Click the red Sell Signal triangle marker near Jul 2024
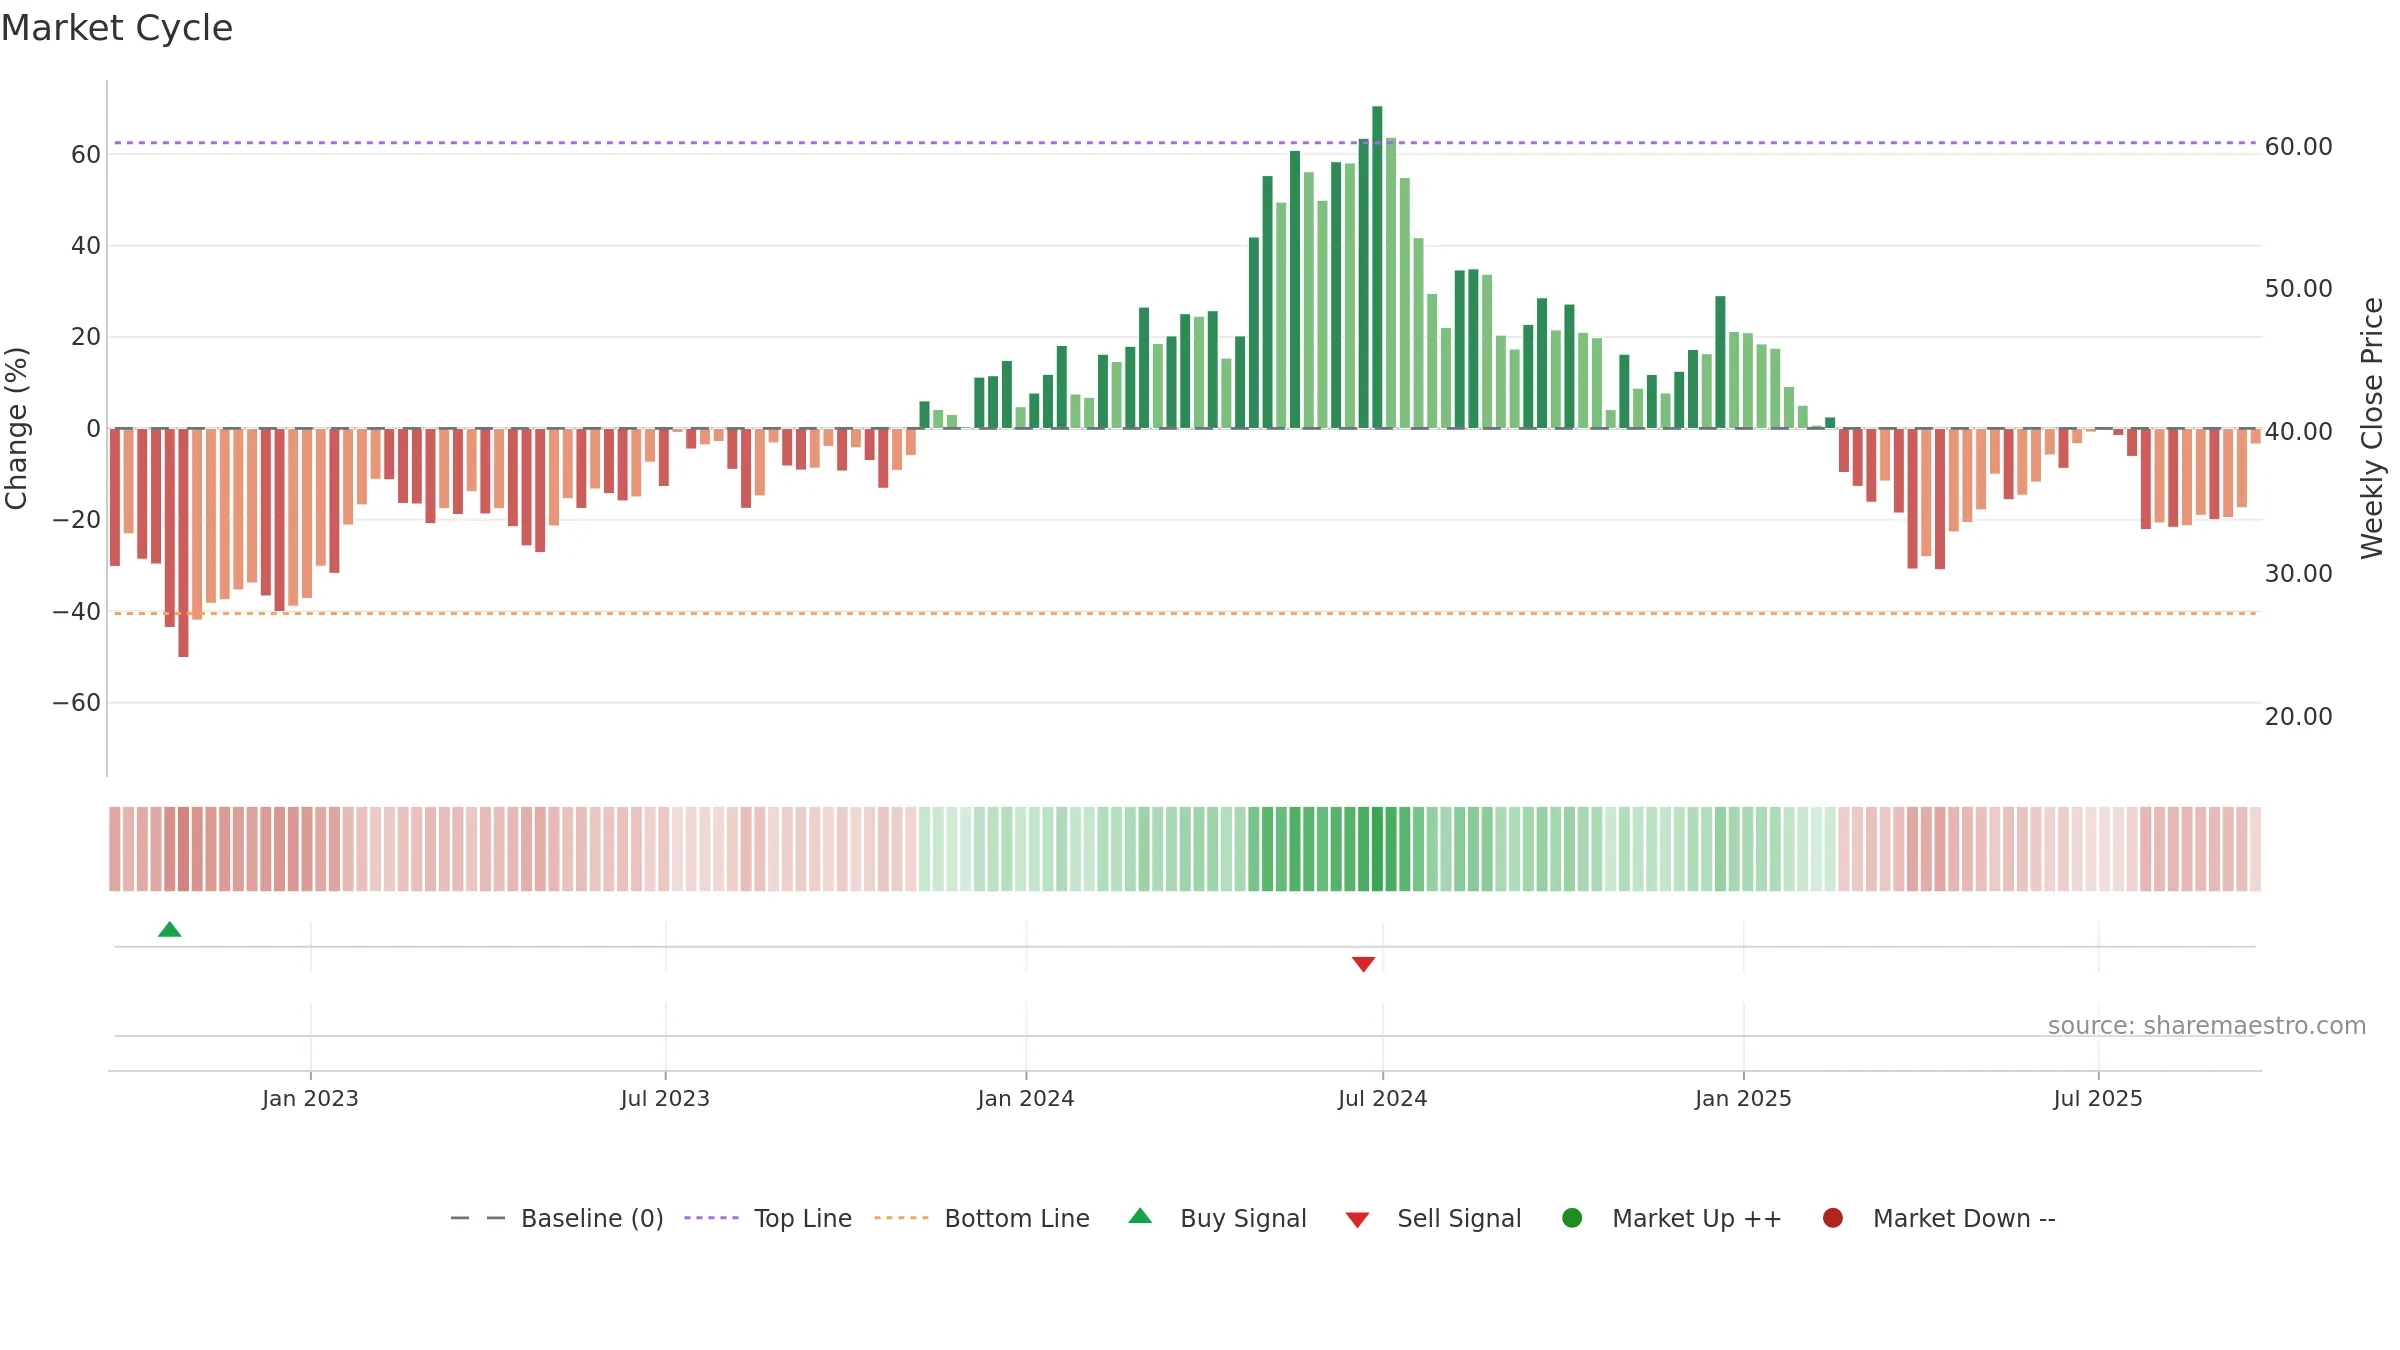 1363,964
